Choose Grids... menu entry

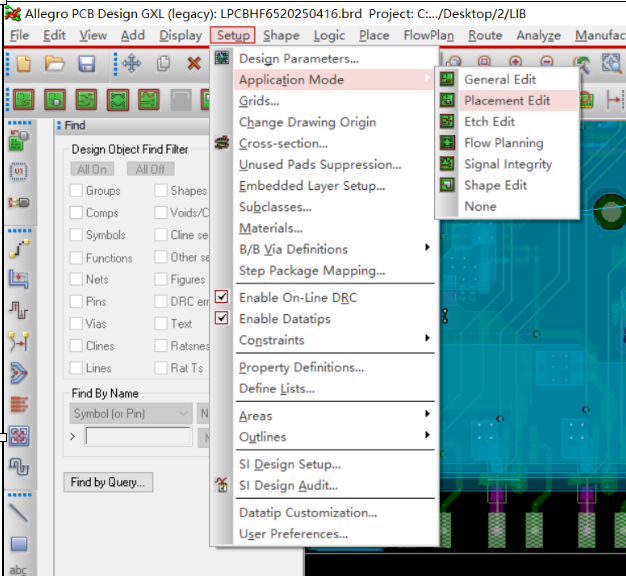pos(334,101)
